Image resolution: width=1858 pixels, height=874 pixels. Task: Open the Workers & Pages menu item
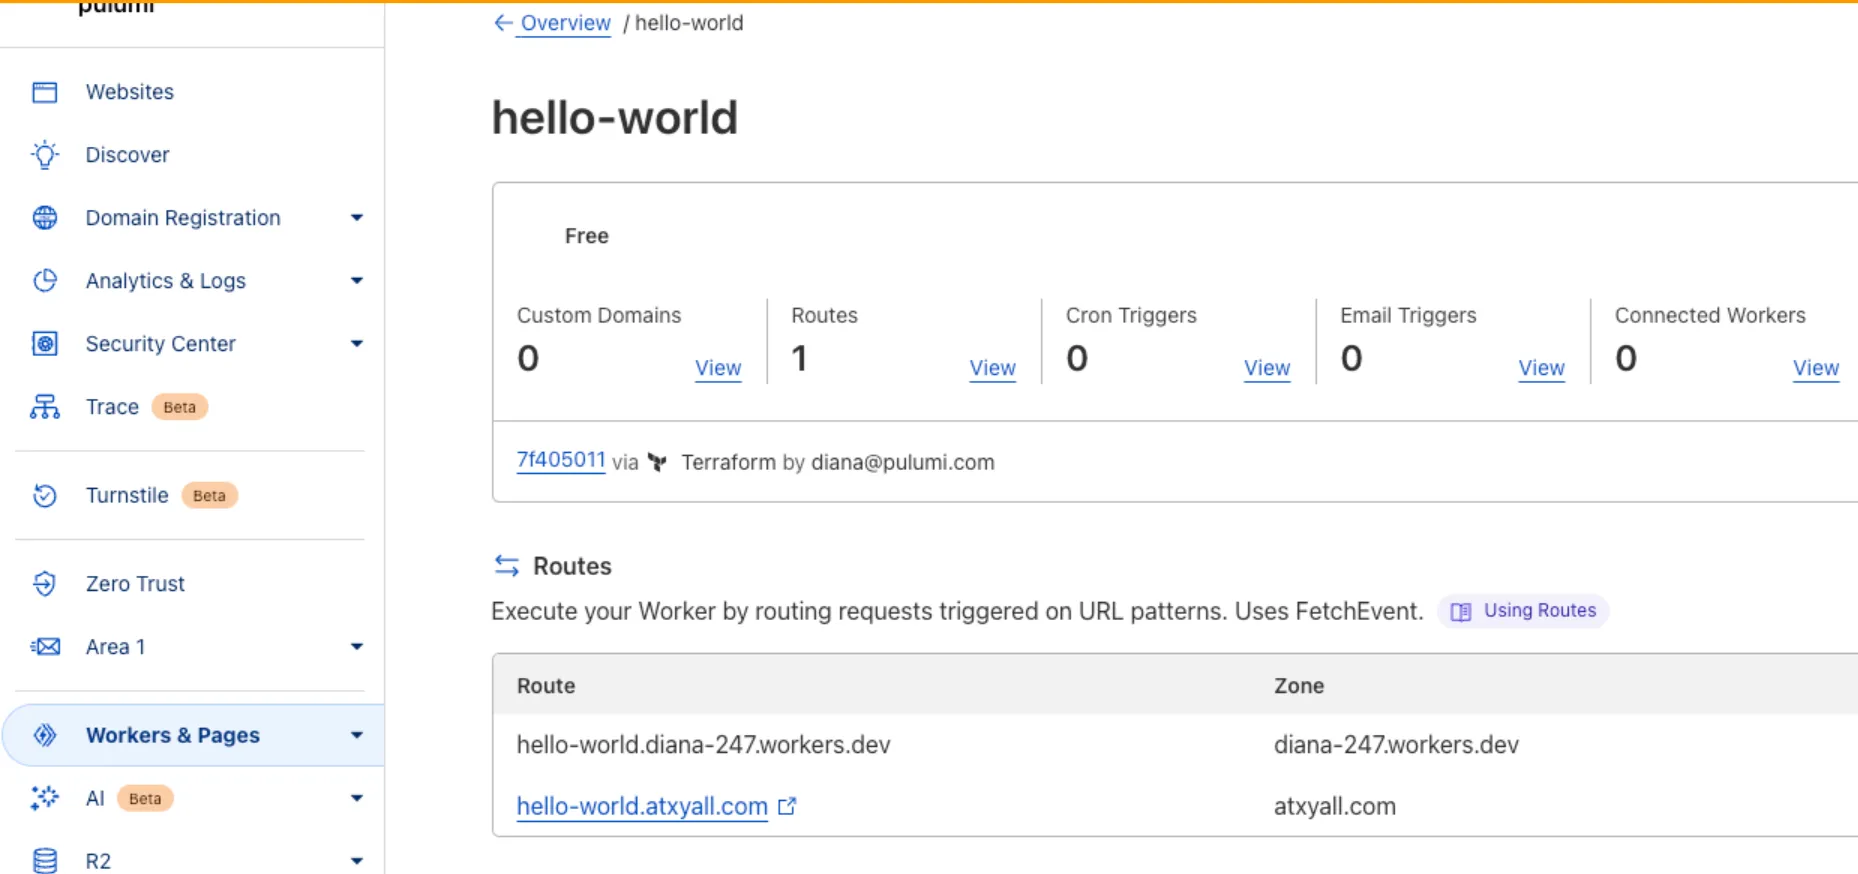pos(172,735)
